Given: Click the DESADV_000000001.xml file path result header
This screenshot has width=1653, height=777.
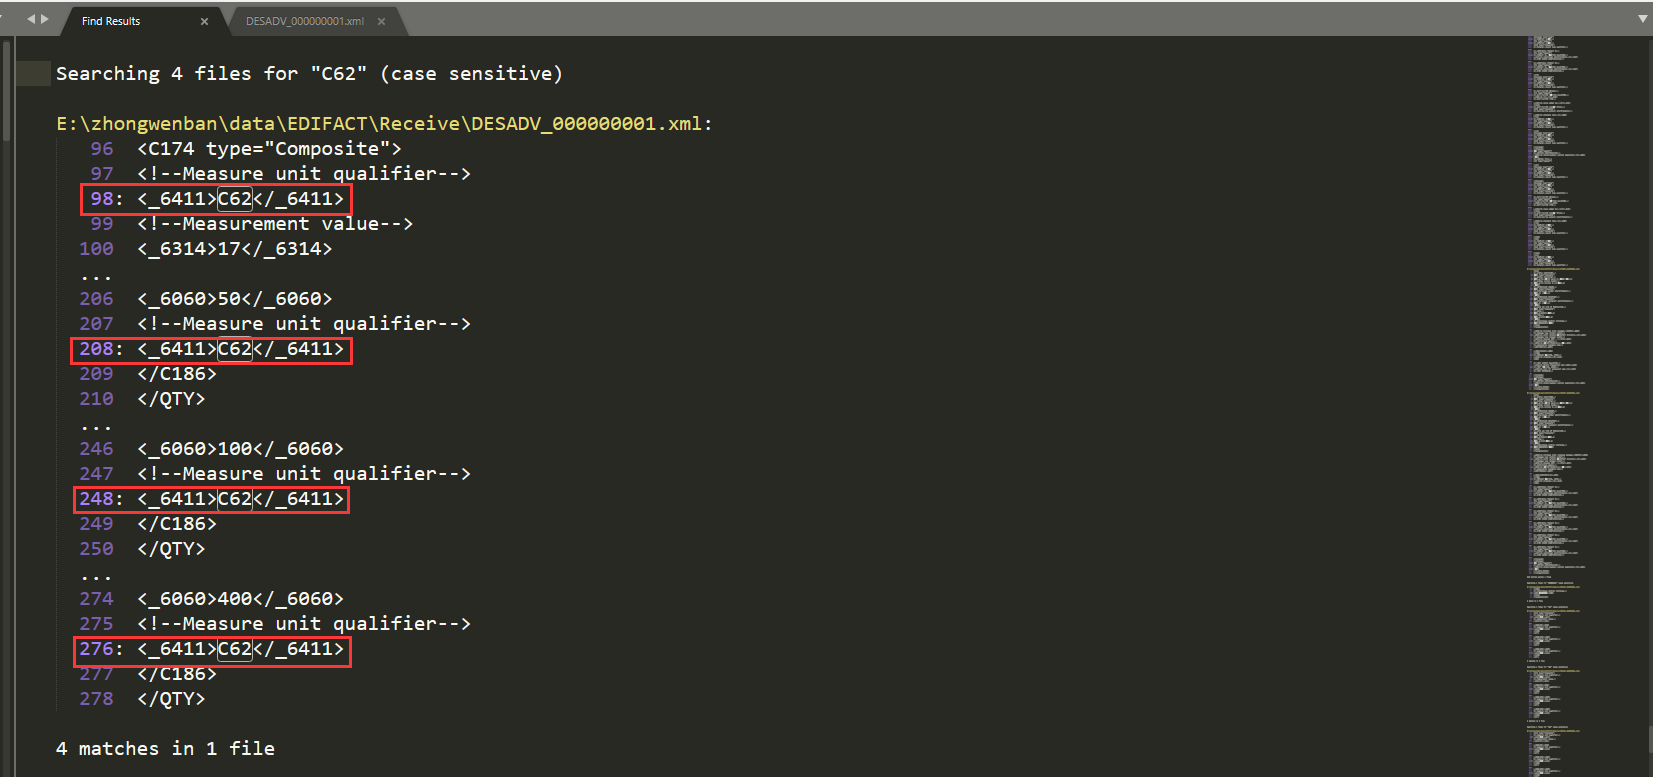Looking at the screenshot, I should point(384,124).
